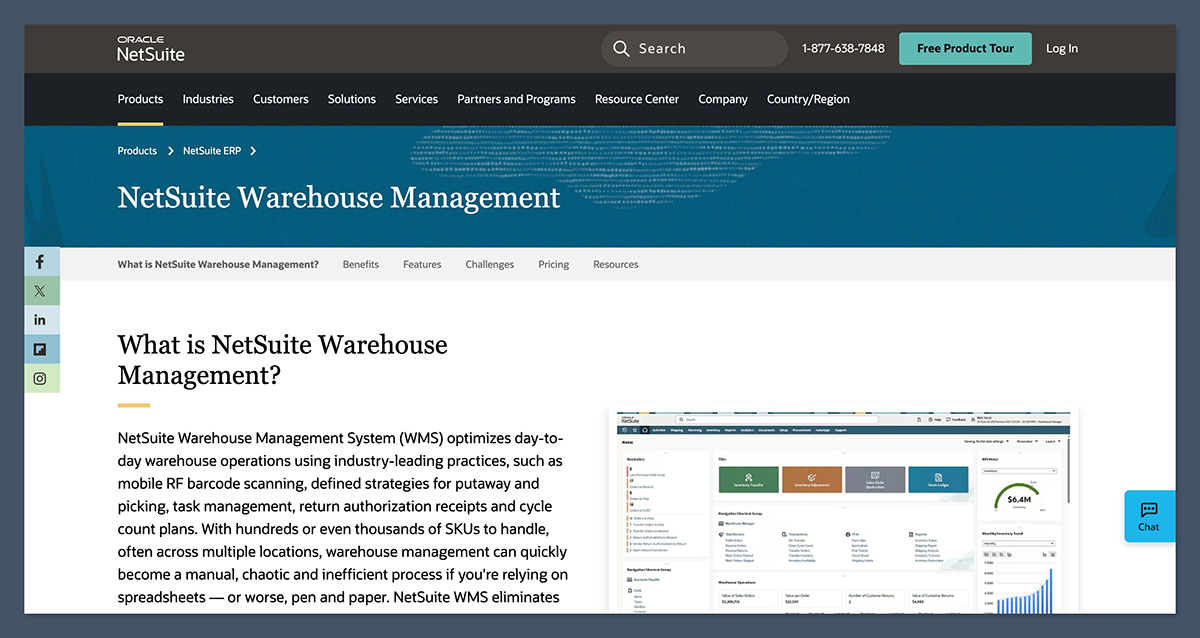This screenshot has height=638, width=1200.
Task: Go to NetSuite ERP breadcrumb link
Action: (212, 151)
